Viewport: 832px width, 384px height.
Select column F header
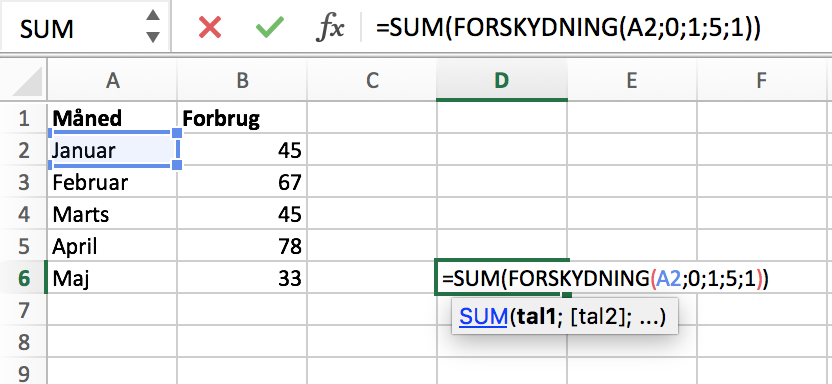[761, 80]
